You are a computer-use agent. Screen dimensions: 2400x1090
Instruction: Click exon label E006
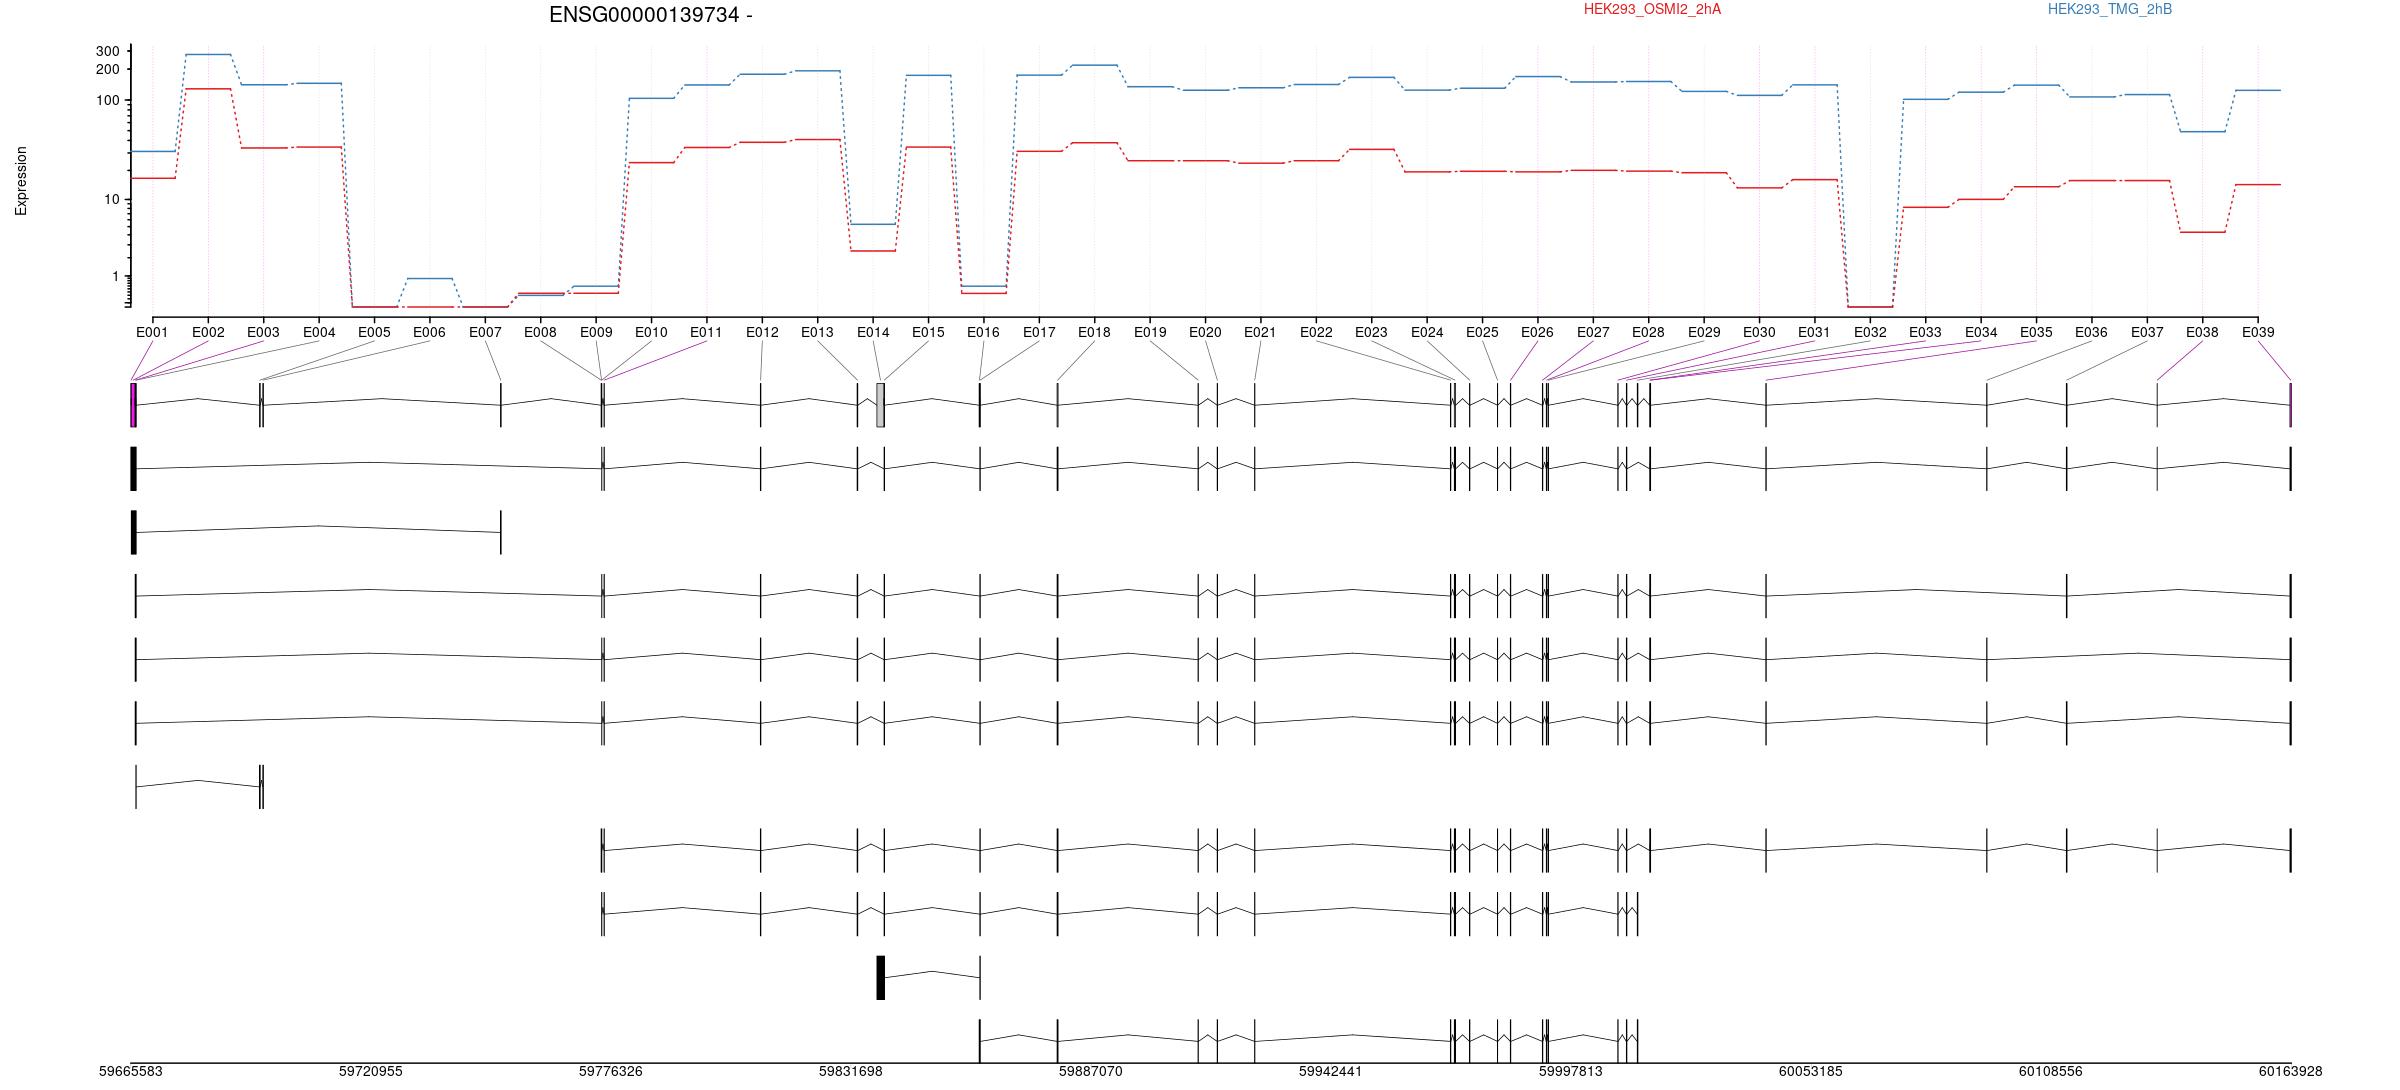429,332
